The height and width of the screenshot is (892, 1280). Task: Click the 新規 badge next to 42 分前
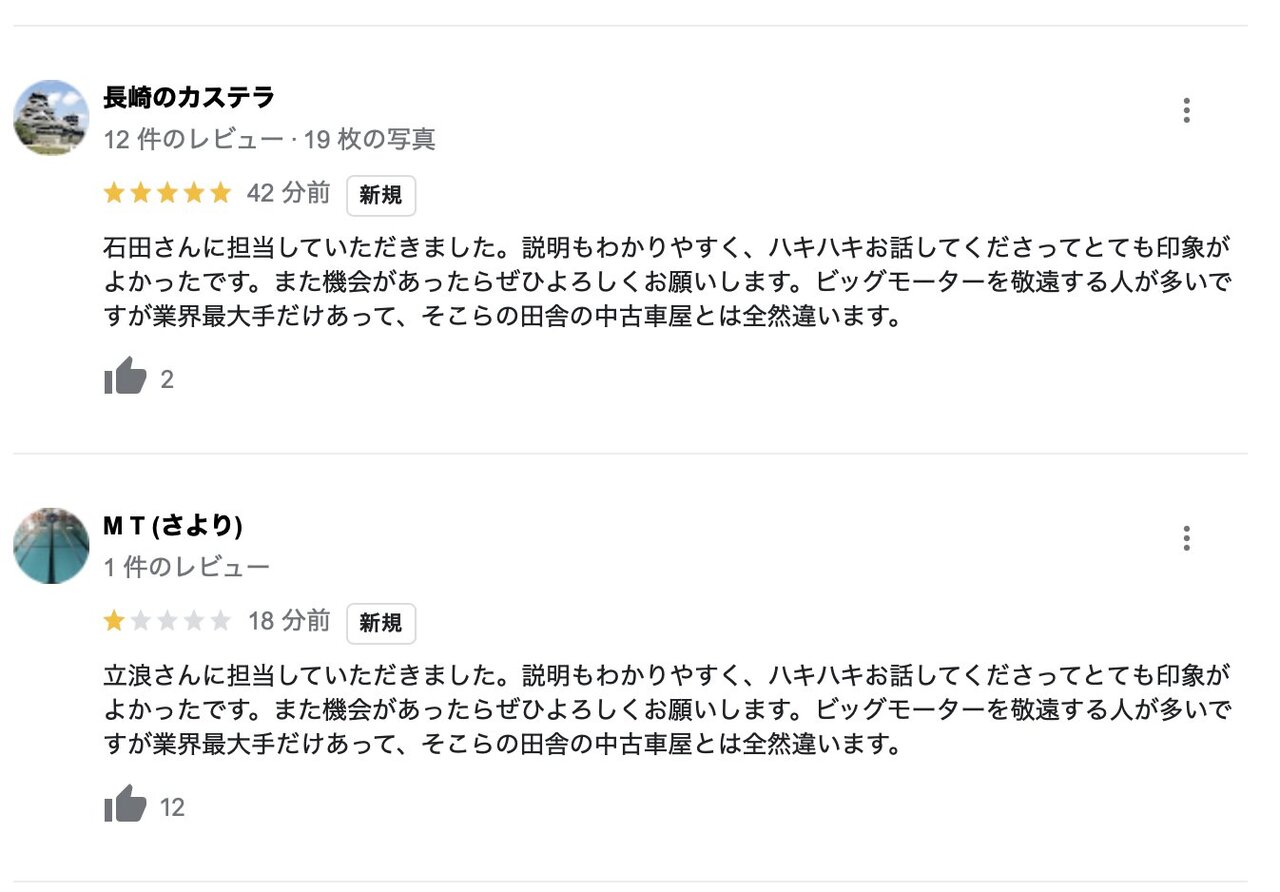[381, 196]
